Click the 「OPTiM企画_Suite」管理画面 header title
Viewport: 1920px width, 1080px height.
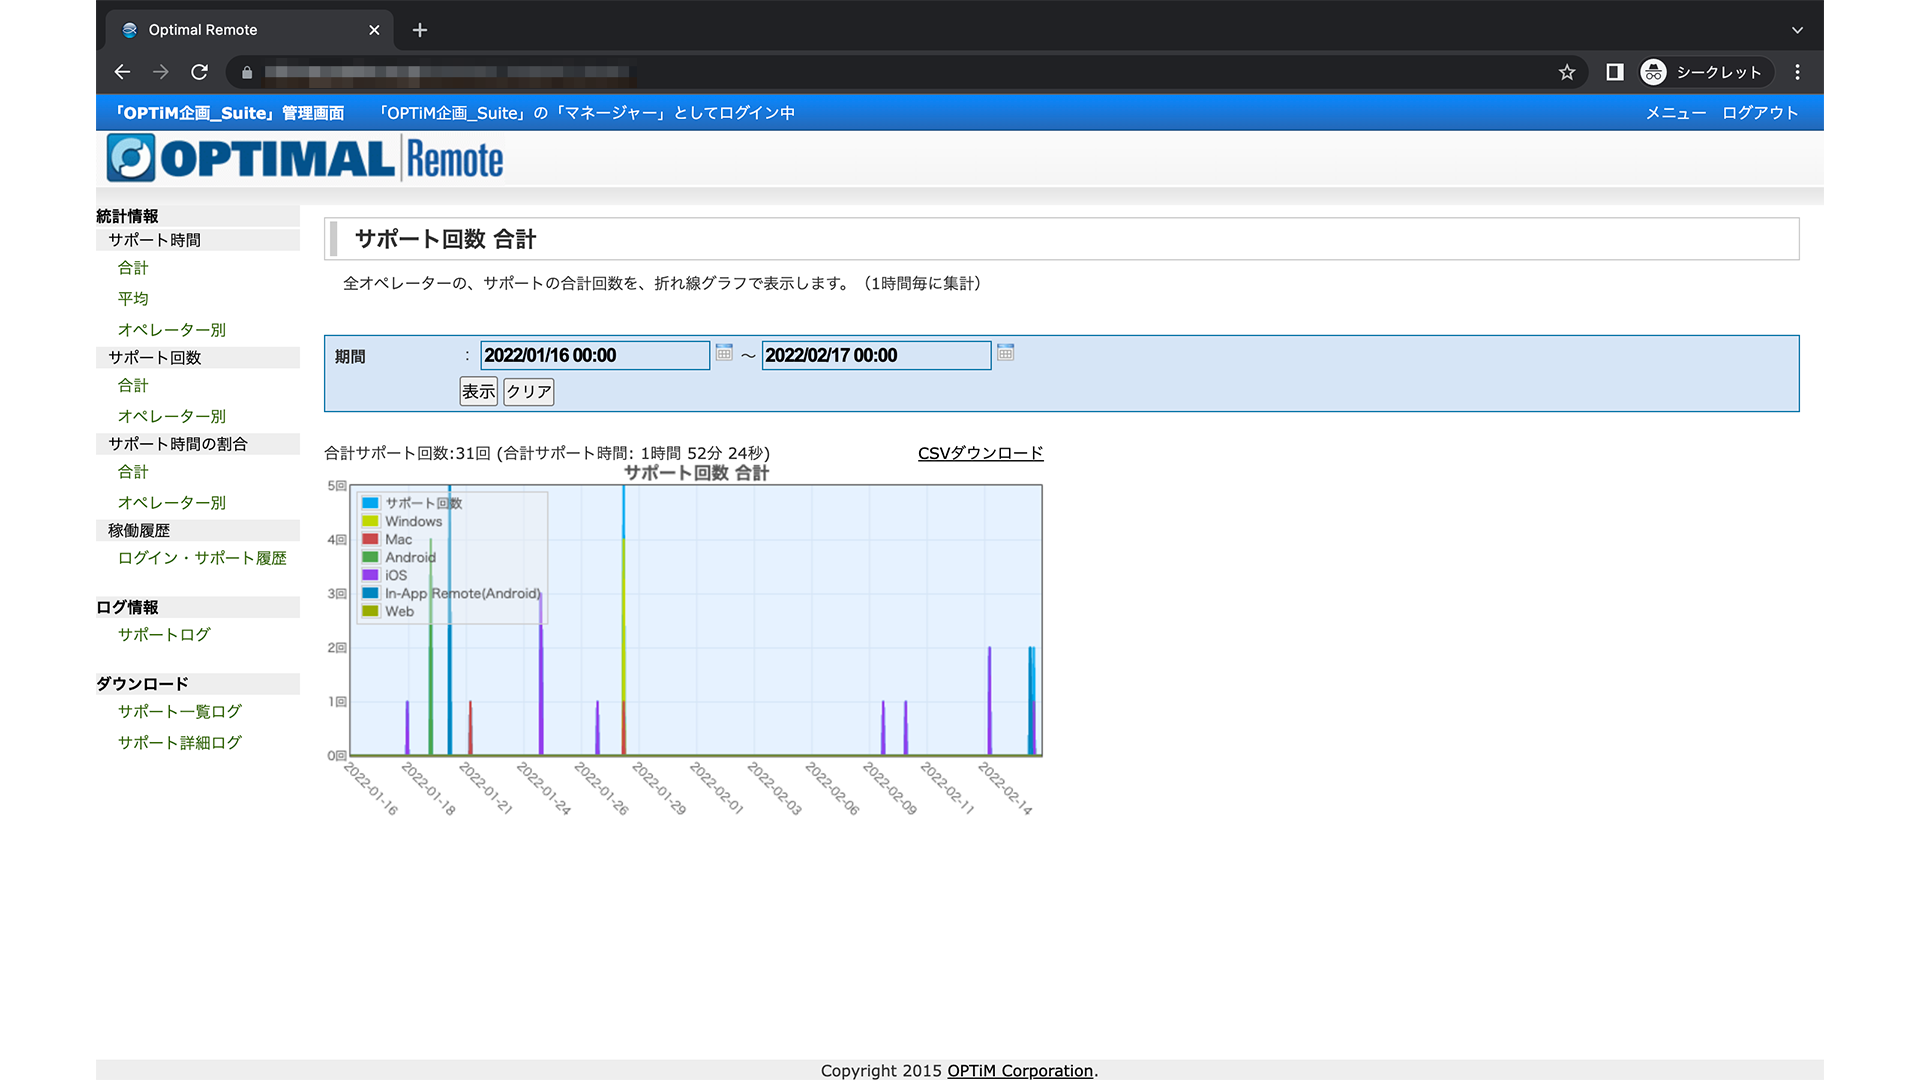[x=229, y=113]
